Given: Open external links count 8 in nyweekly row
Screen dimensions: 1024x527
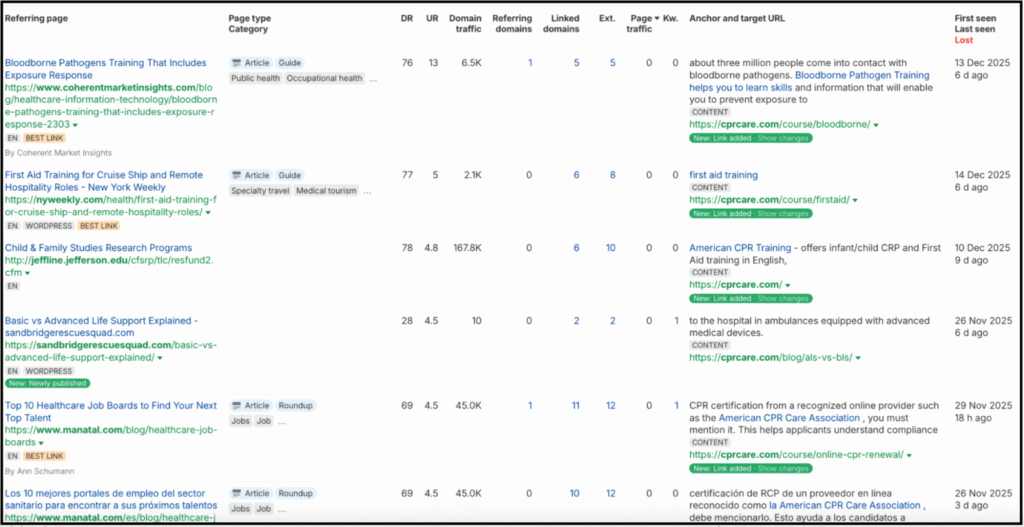Looking at the screenshot, I should [612, 175].
